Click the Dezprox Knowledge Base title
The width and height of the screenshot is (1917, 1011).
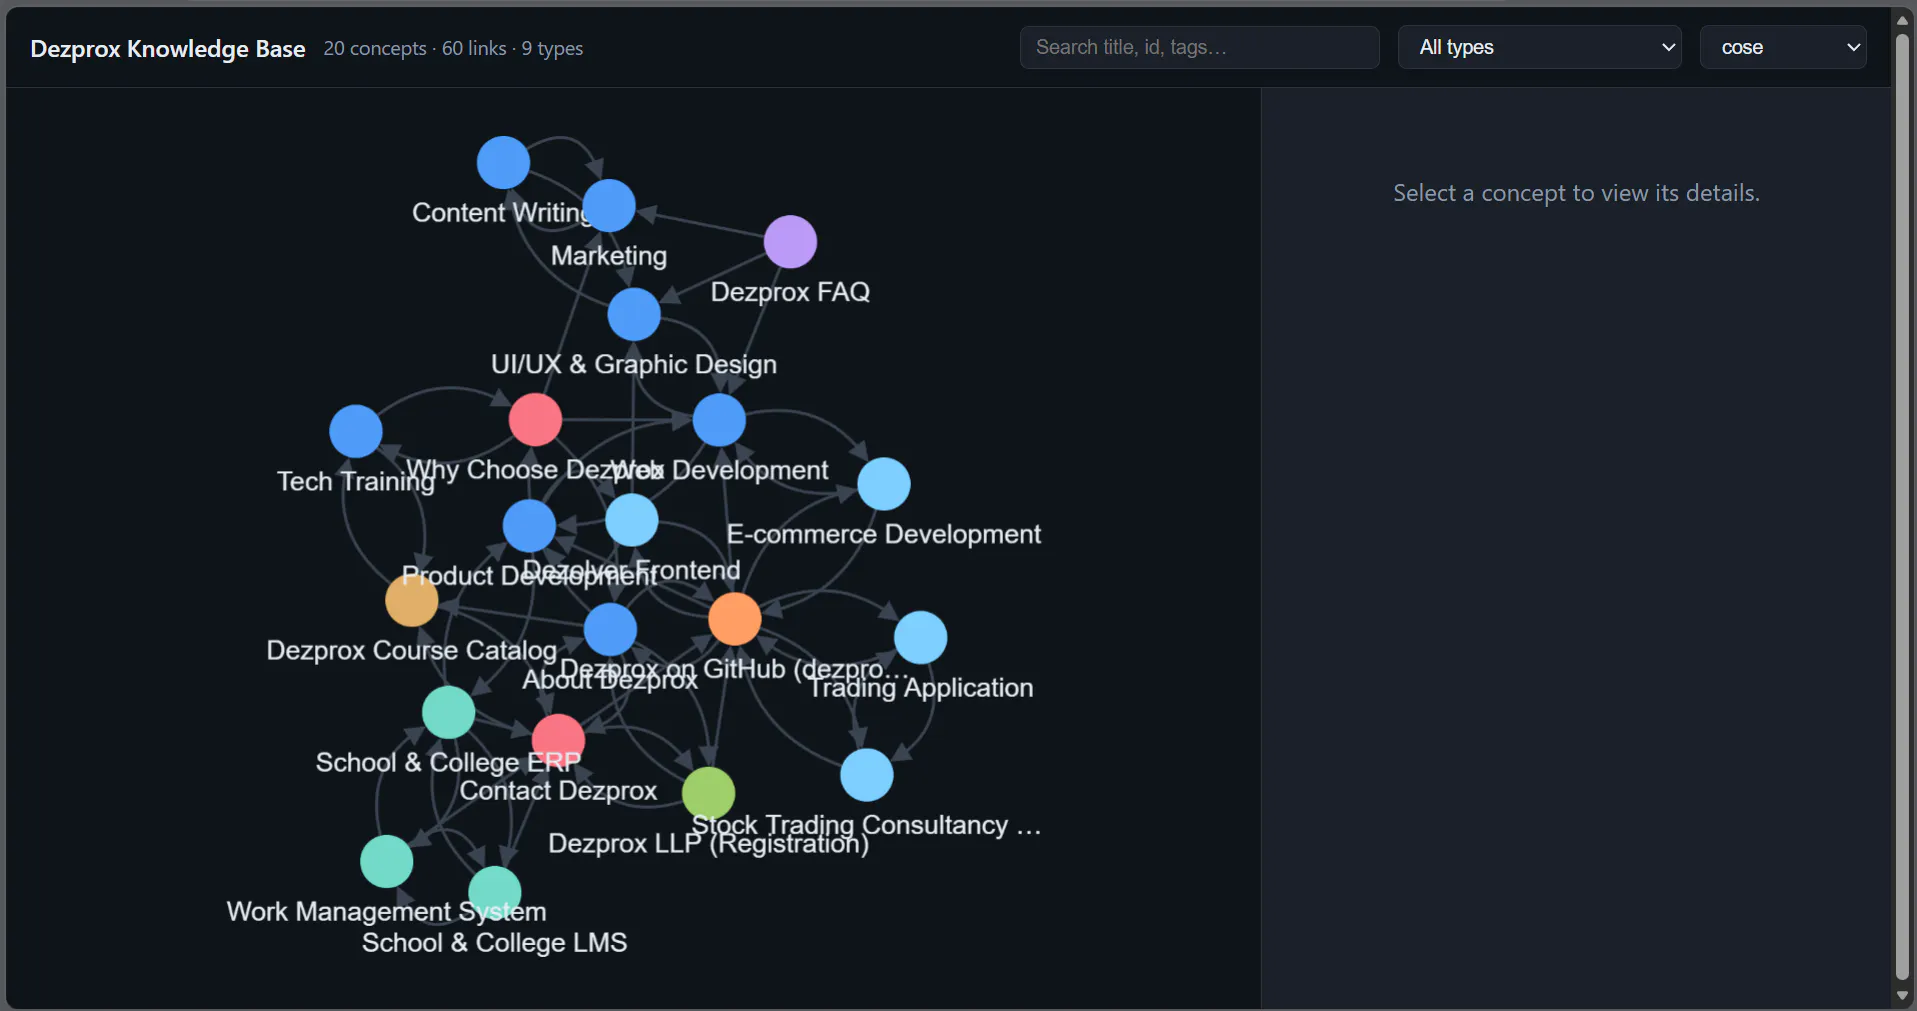click(x=168, y=49)
